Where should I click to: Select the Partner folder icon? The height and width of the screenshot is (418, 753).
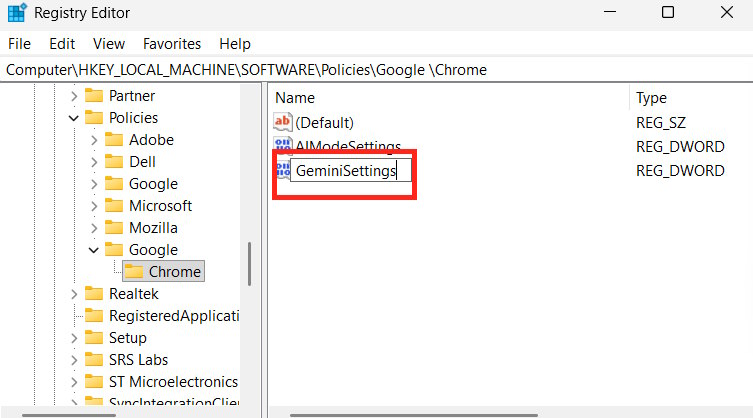94,96
